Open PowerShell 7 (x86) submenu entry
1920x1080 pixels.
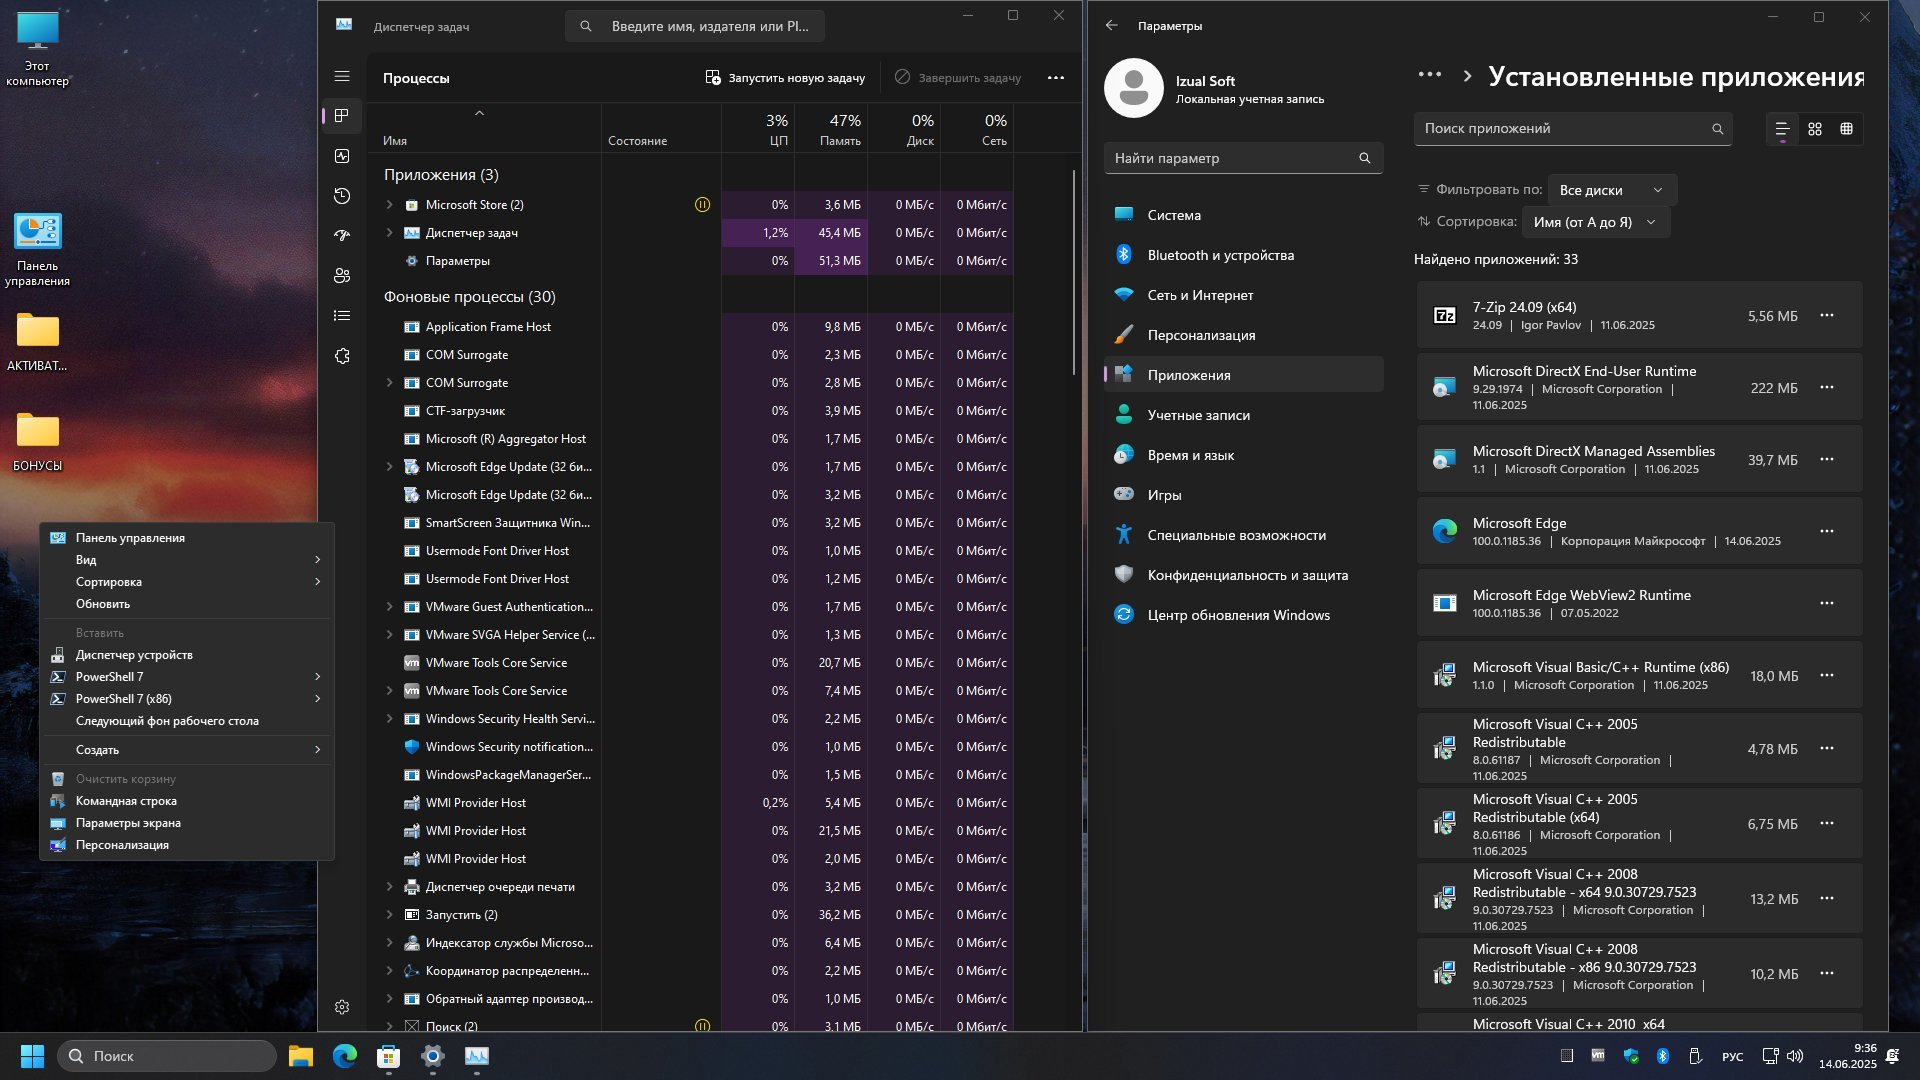coord(187,699)
